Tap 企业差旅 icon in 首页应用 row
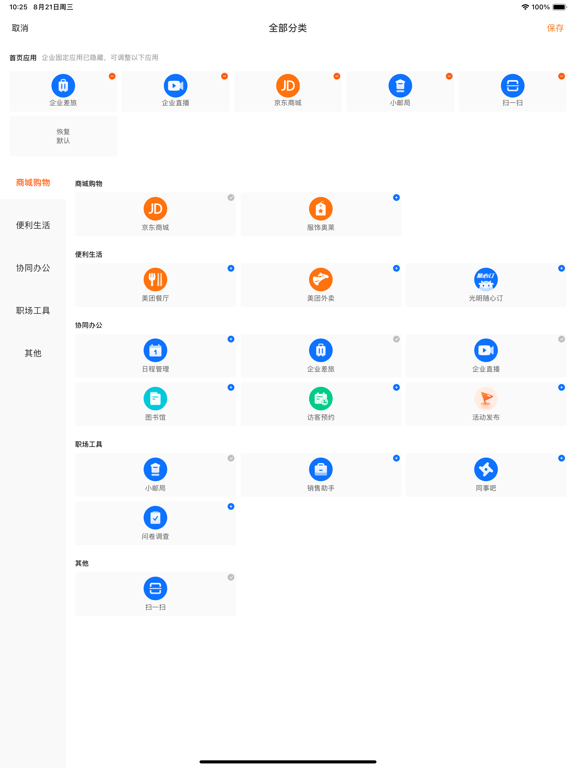The height and width of the screenshot is (768, 576). [63, 86]
